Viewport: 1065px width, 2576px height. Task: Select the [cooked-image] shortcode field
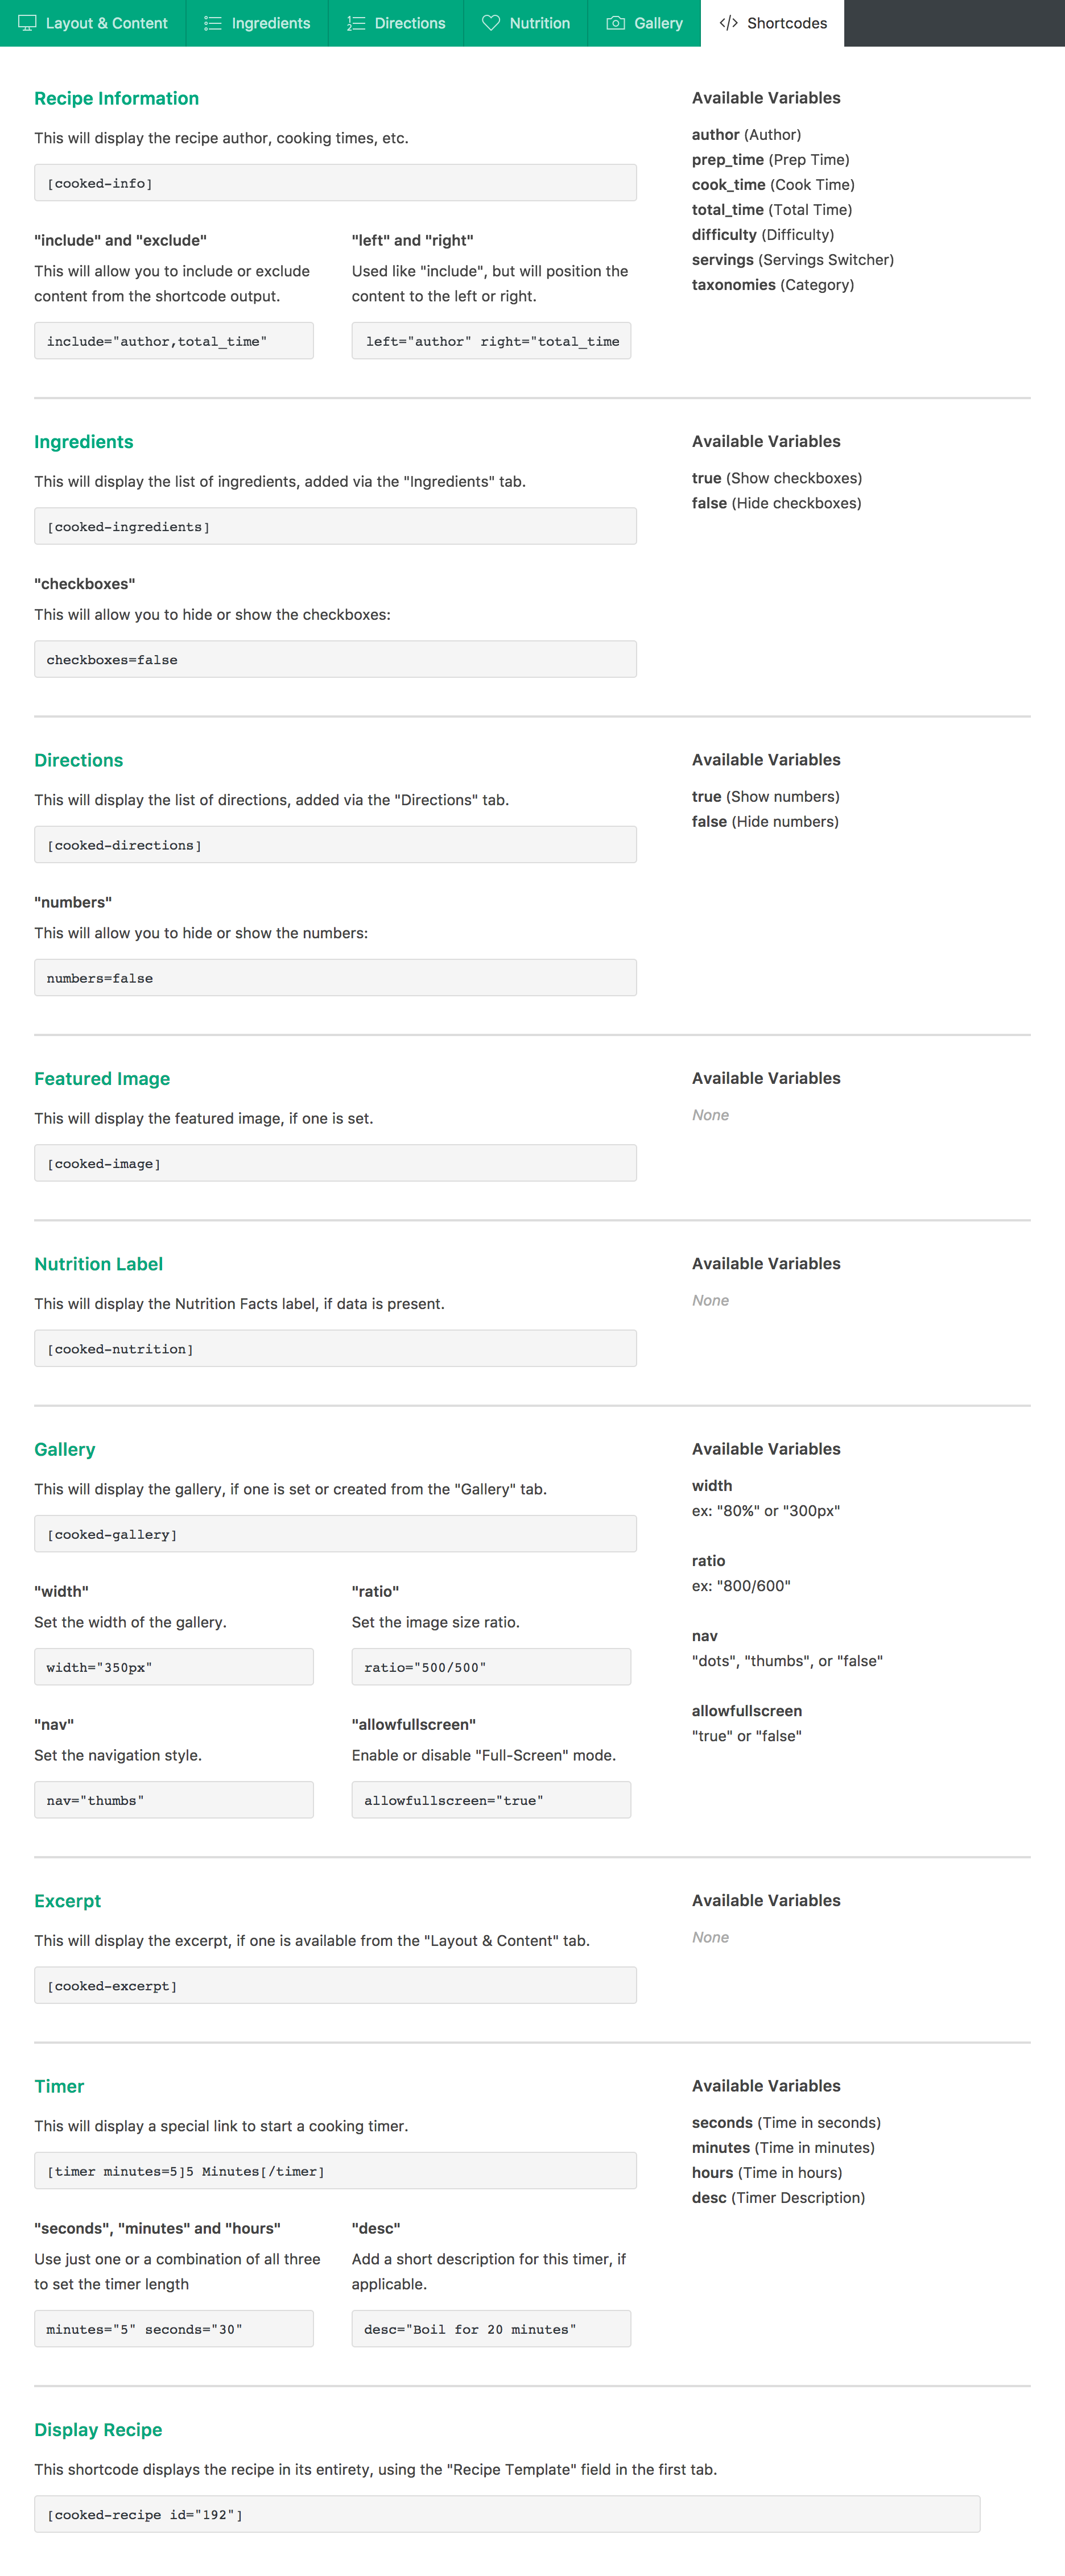pyautogui.click(x=335, y=1163)
